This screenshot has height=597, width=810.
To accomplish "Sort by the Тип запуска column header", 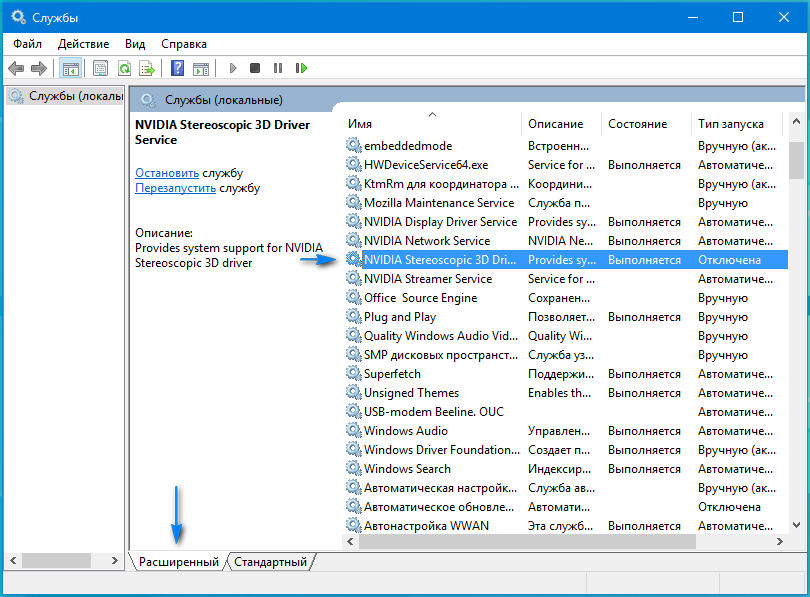I will [x=730, y=124].
